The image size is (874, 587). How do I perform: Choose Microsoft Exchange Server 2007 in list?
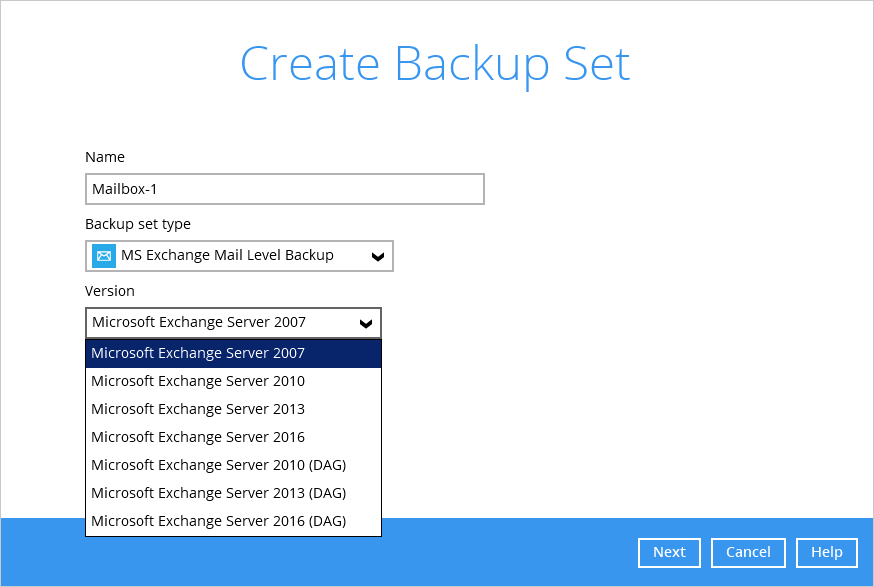234,353
